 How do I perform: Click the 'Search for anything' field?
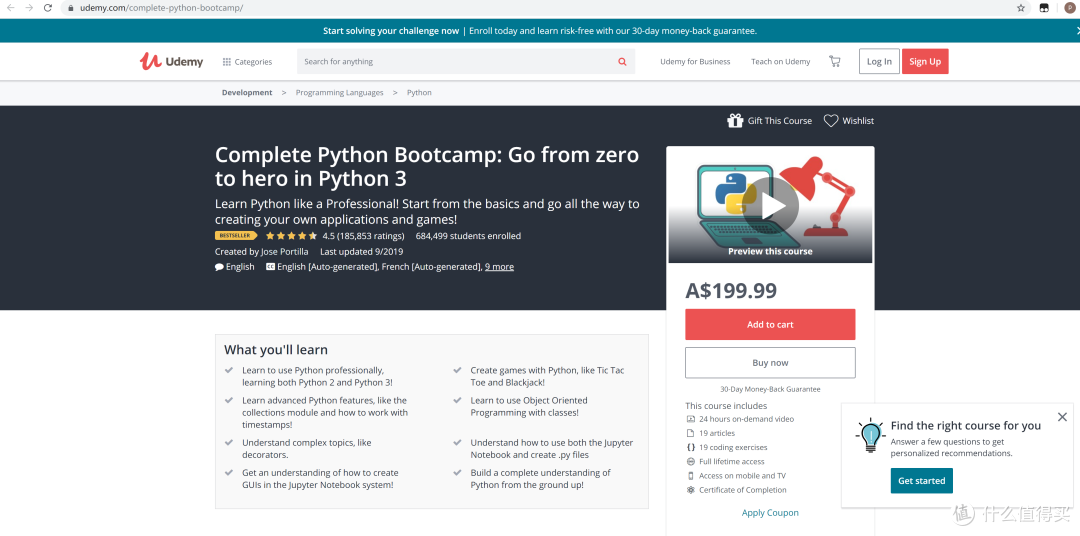456,61
